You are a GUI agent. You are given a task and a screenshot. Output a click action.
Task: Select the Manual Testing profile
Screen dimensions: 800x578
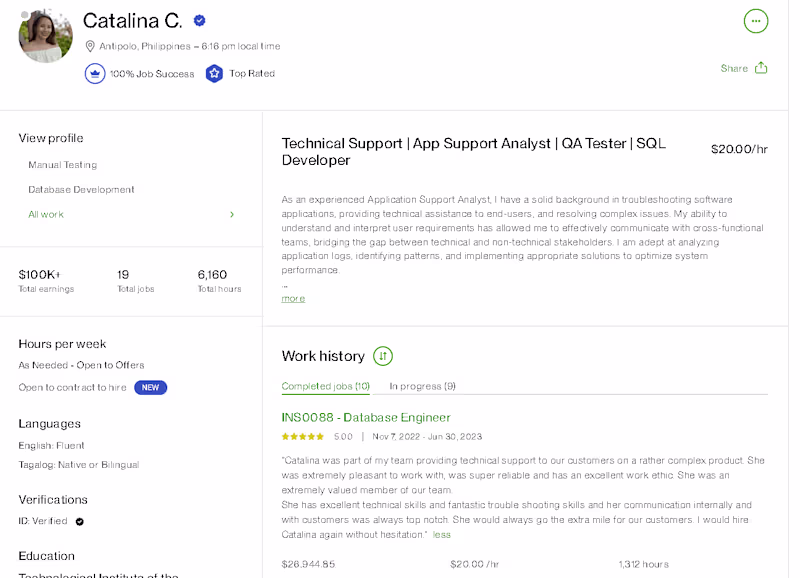tap(63, 165)
